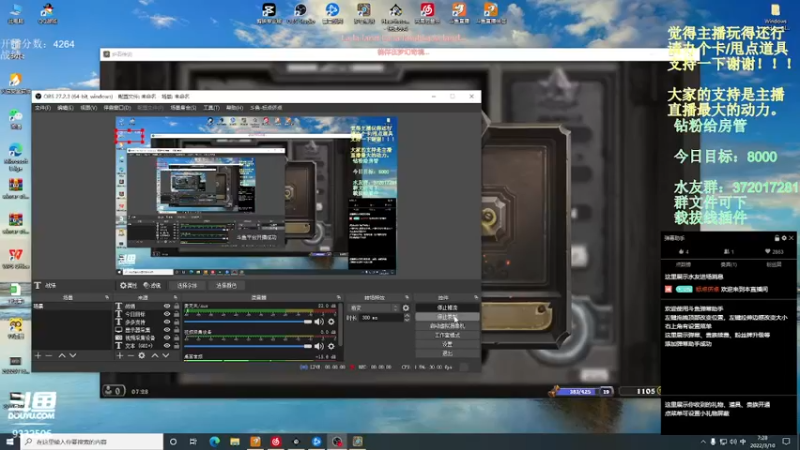Hide the 视频采集设备 source
Image resolution: width=800 pixels, height=450 pixels.
(167, 338)
